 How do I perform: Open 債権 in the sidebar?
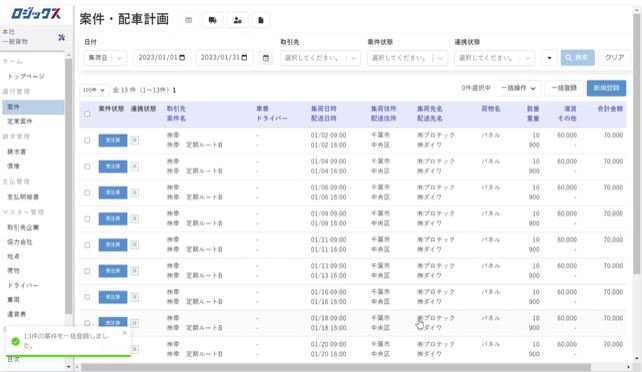coord(13,166)
